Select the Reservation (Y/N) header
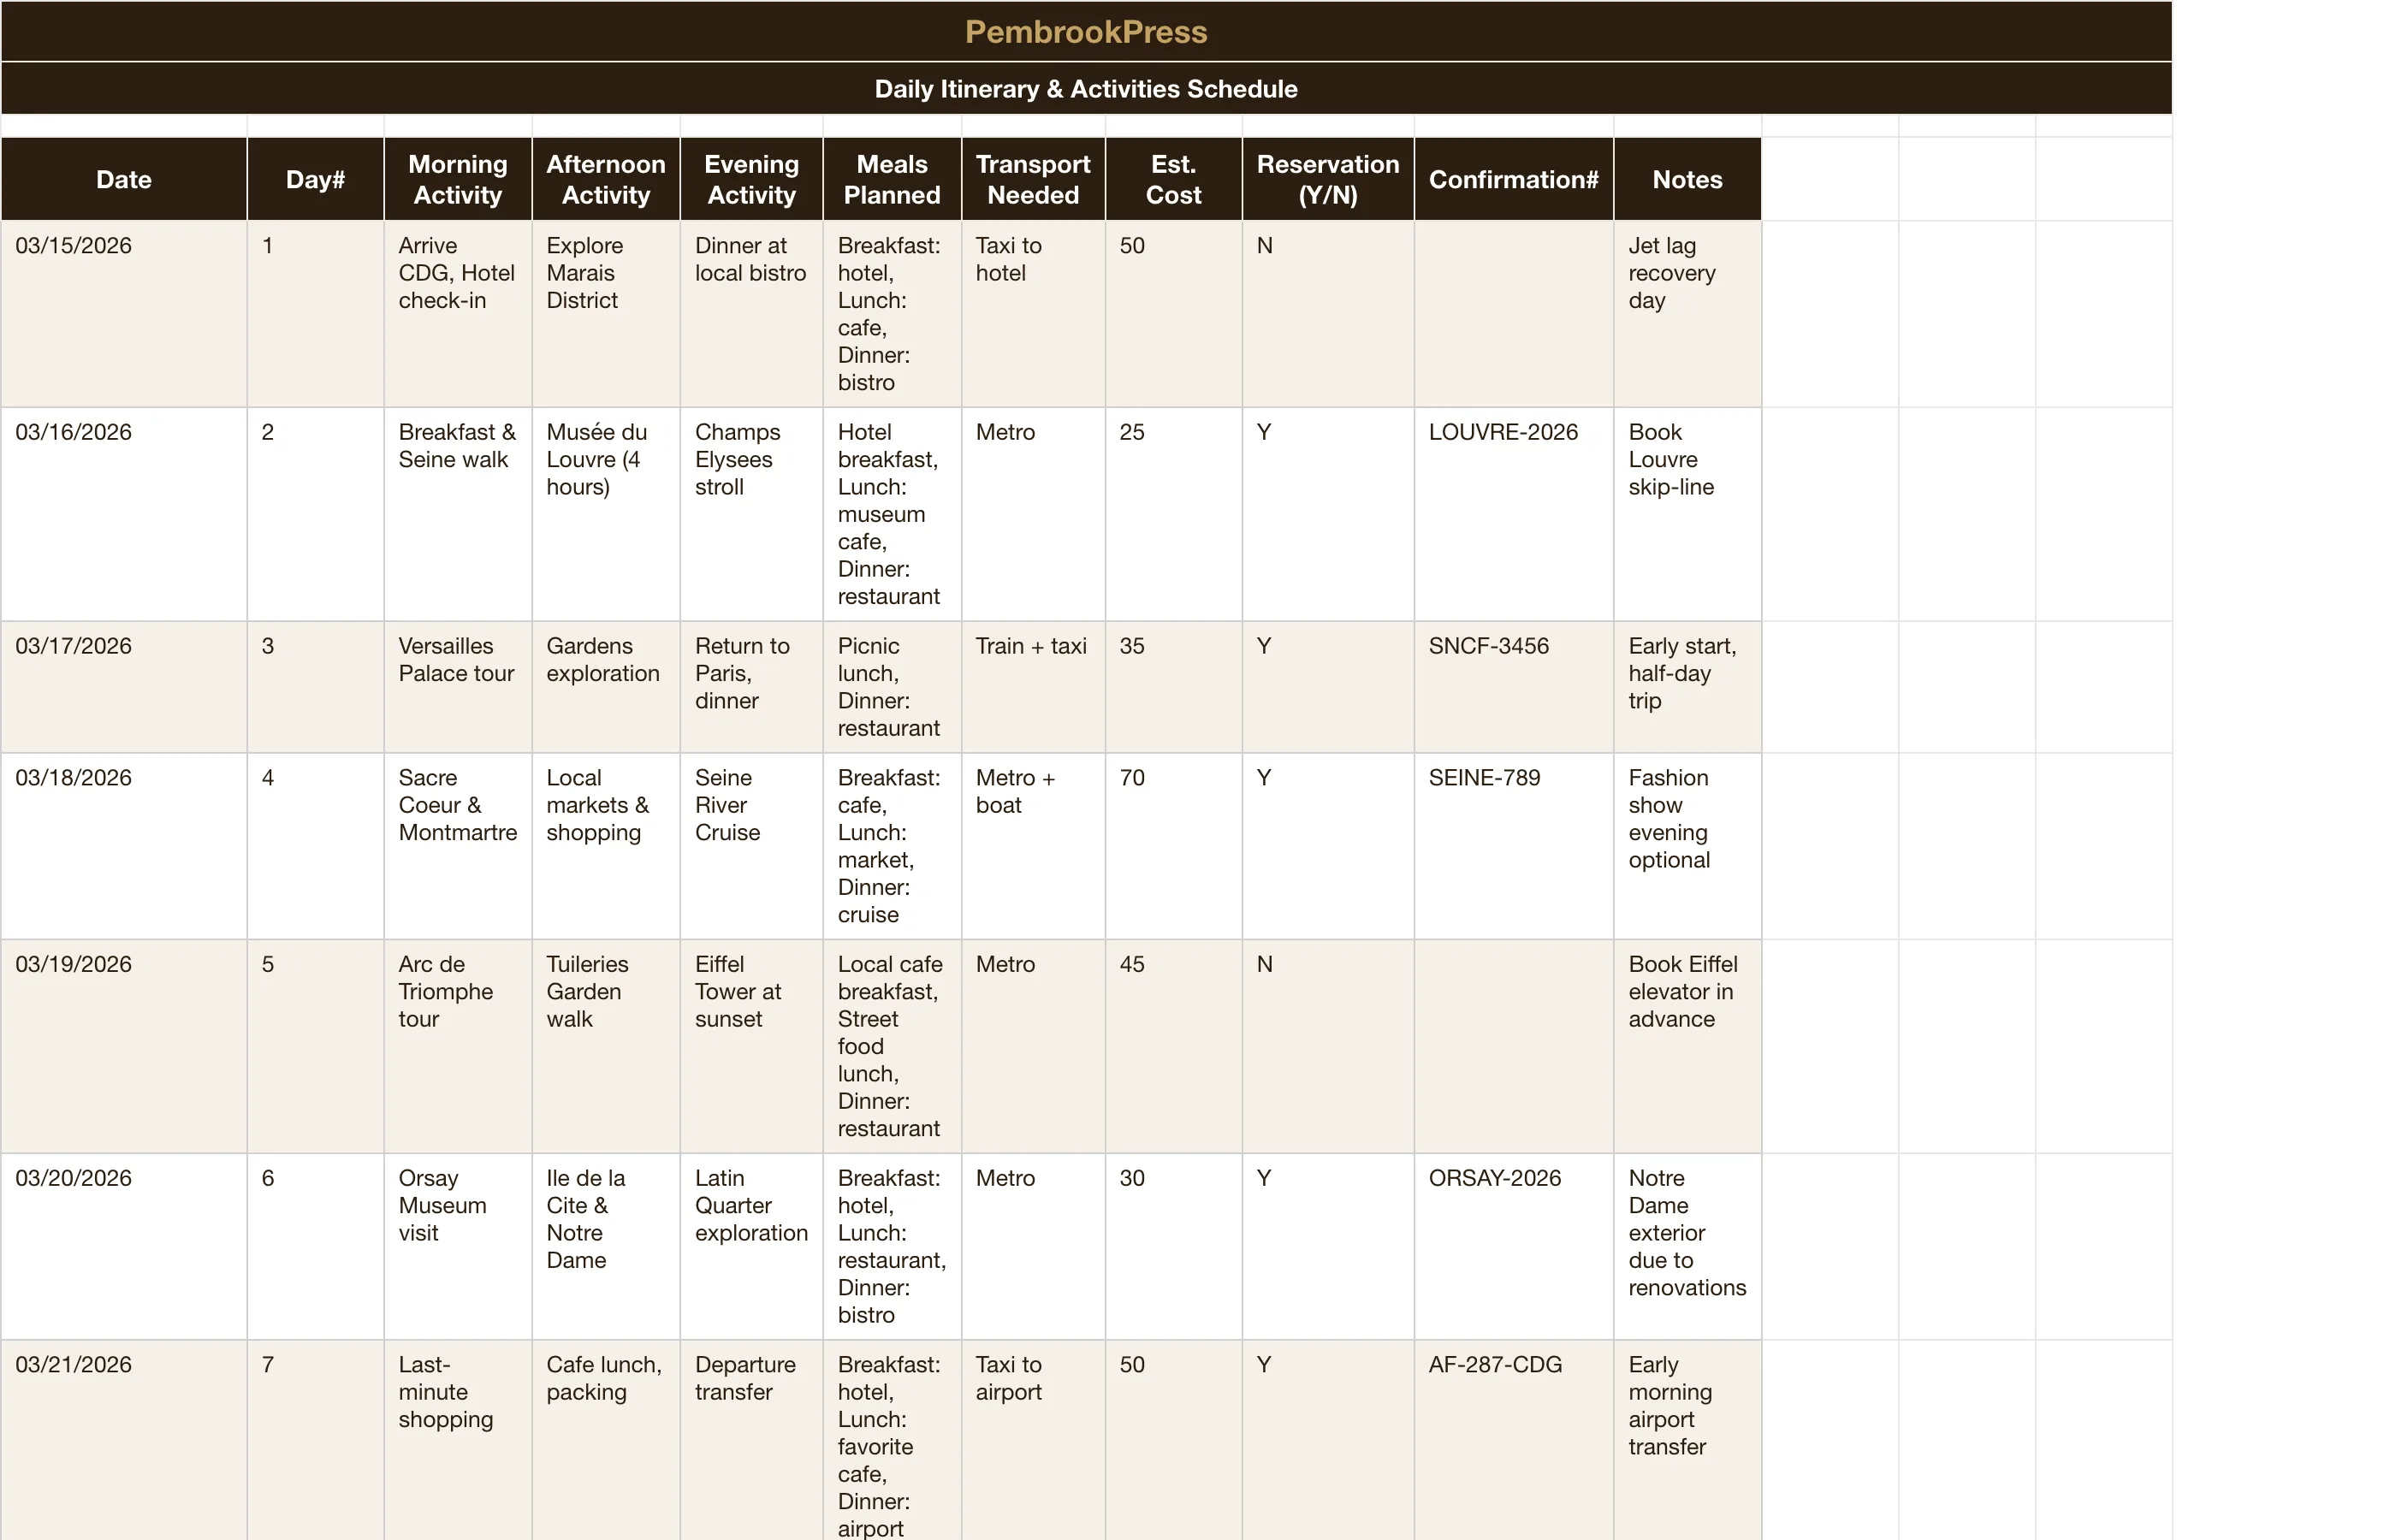 point(1328,179)
